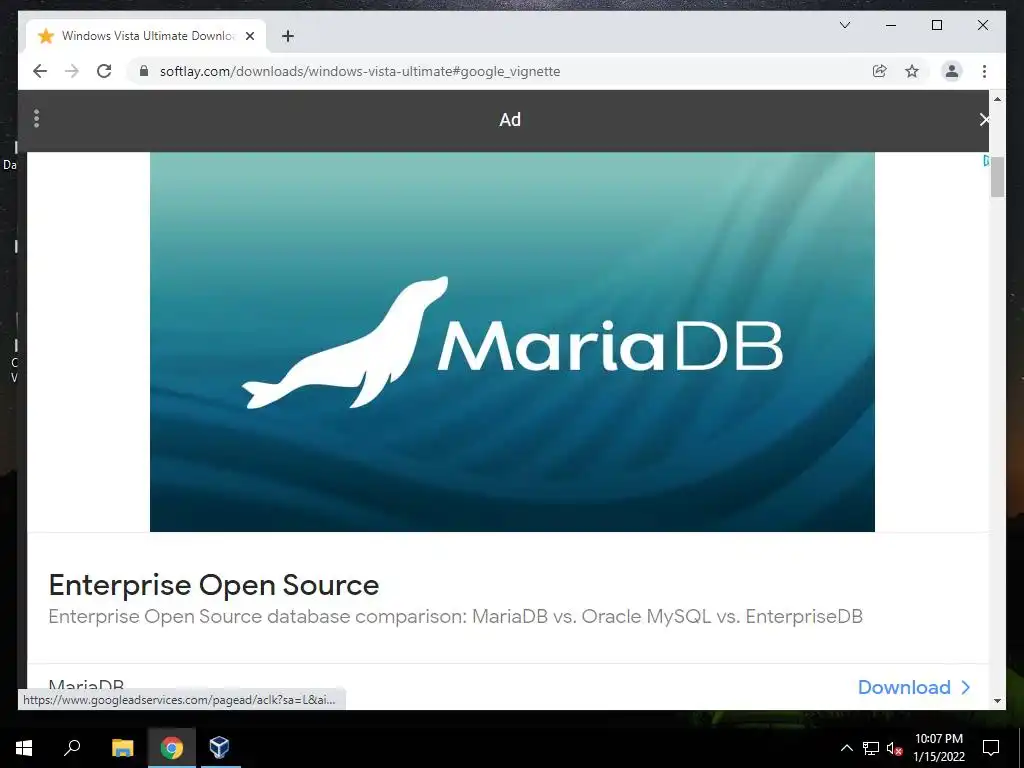
Task: Click the muted volume tray icon
Action: (x=895, y=748)
